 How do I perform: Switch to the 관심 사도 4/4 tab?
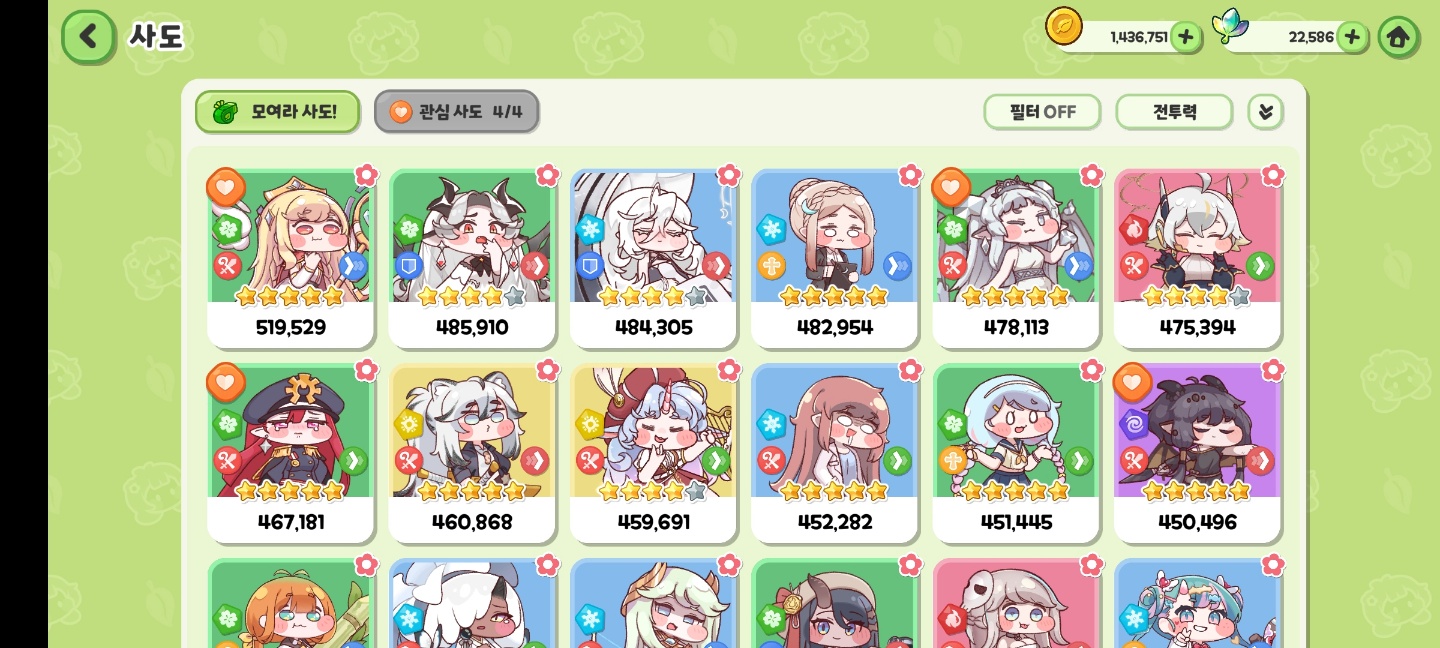457,111
